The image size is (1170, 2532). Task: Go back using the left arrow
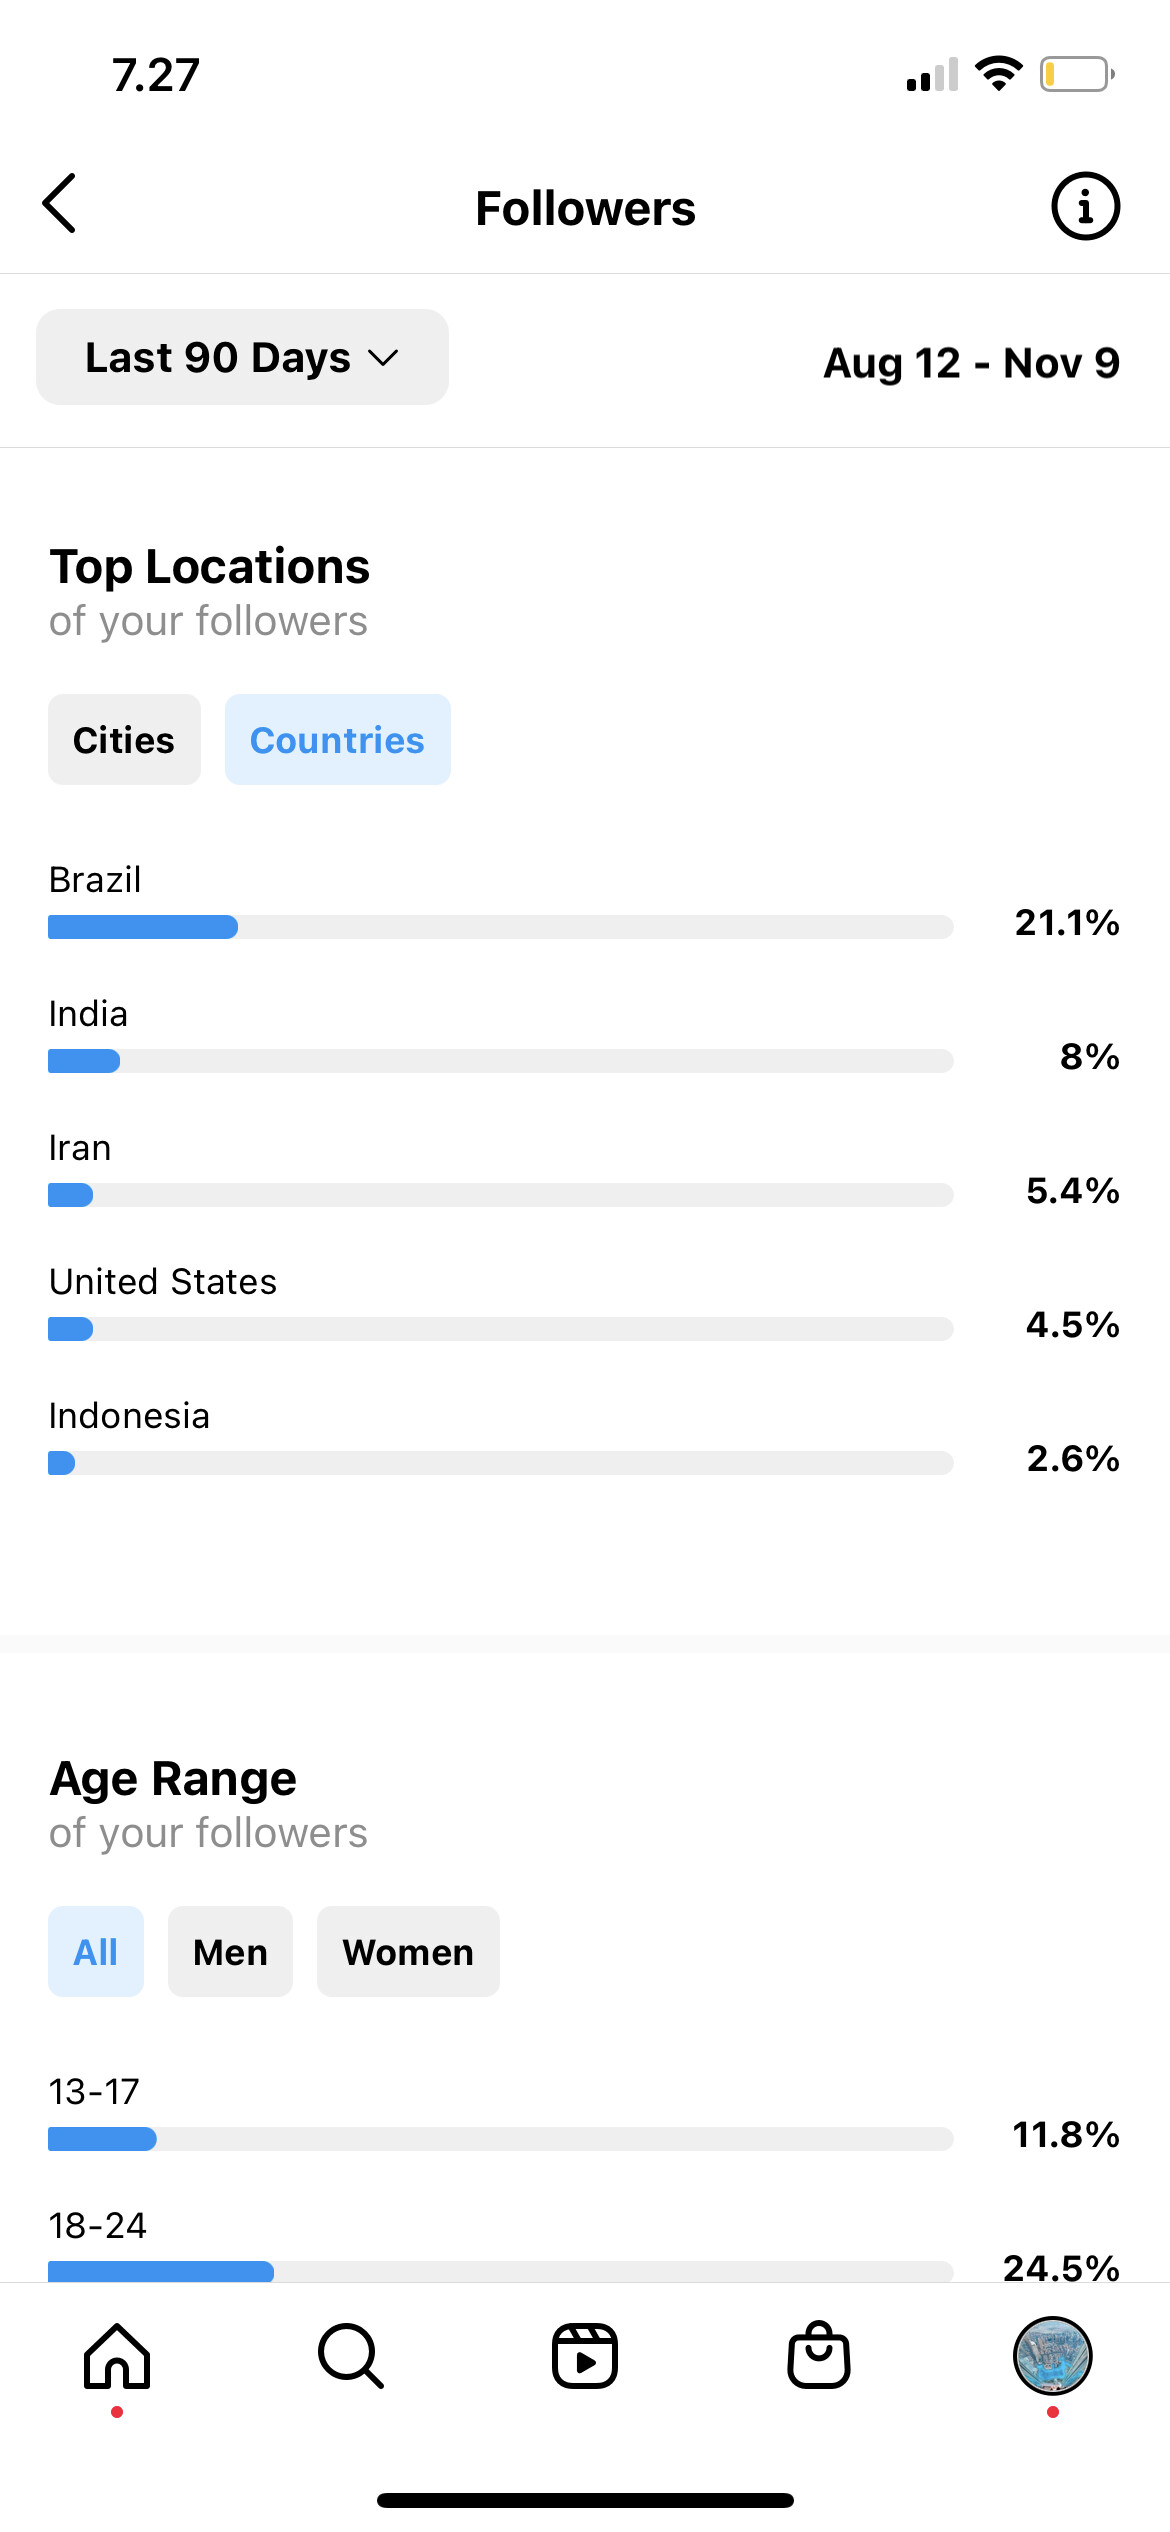click(60, 204)
